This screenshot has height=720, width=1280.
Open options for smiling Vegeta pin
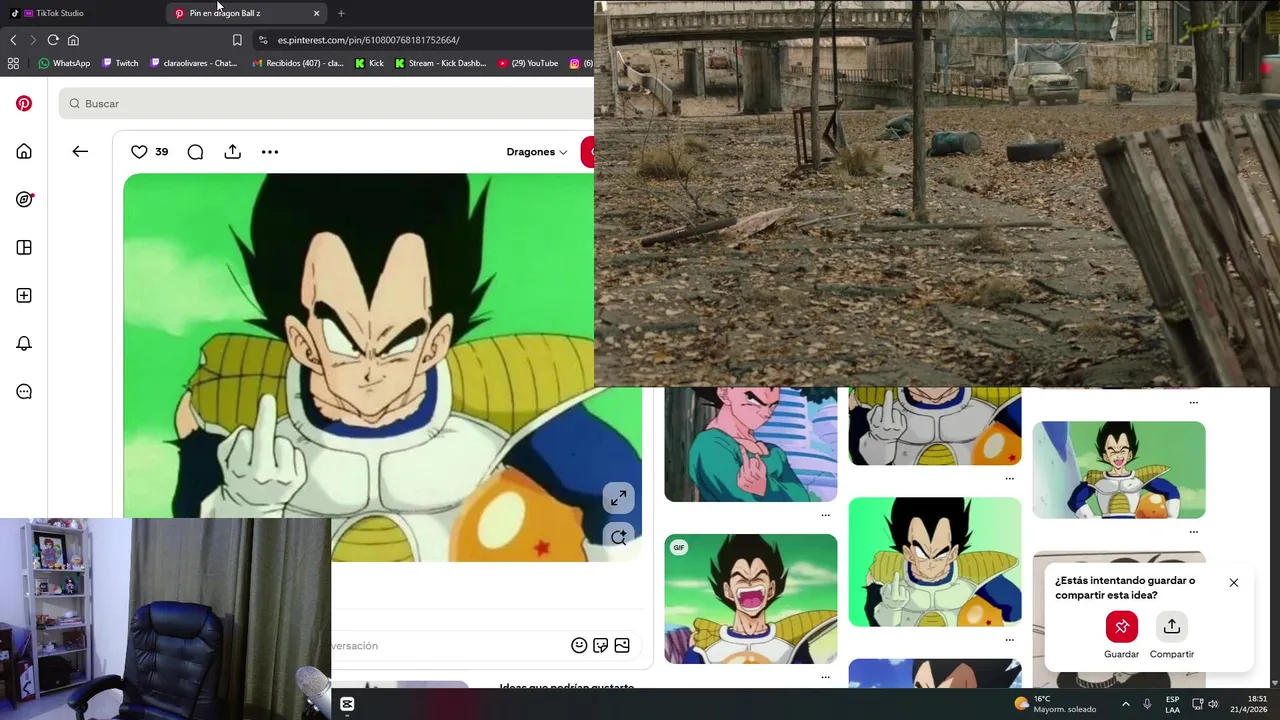point(1193,532)
